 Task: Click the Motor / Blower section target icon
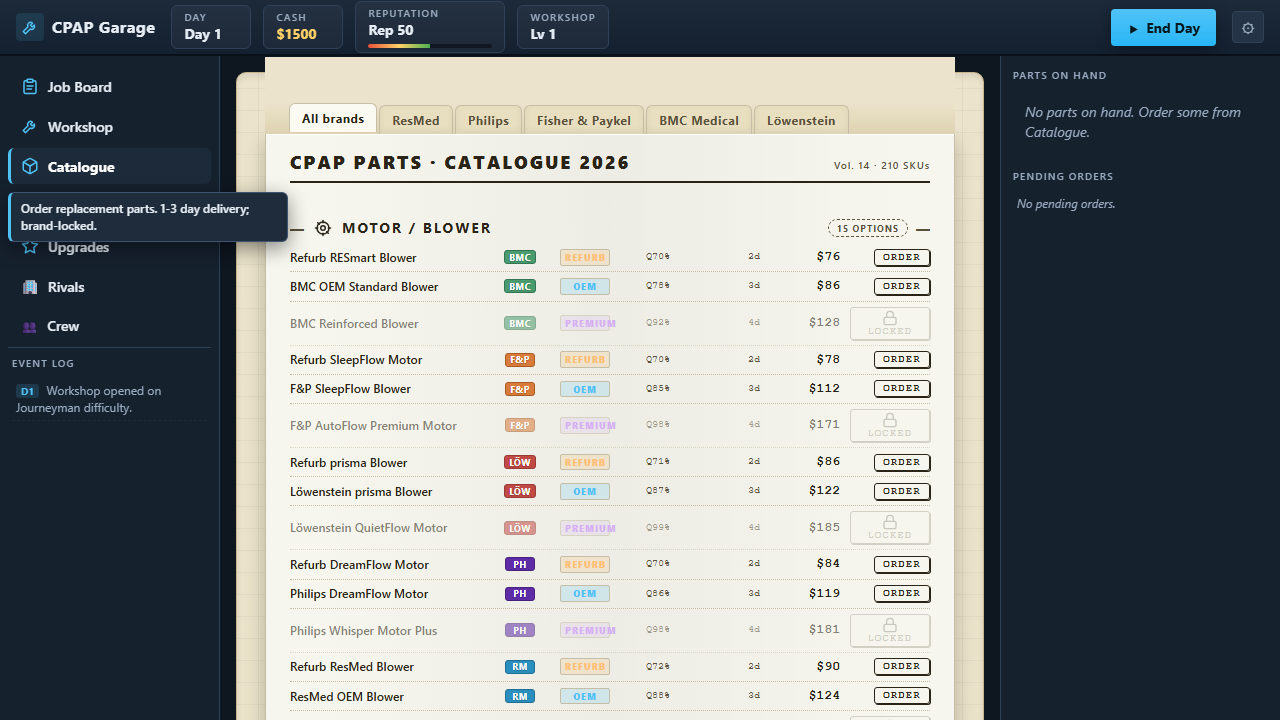[323, 228]
